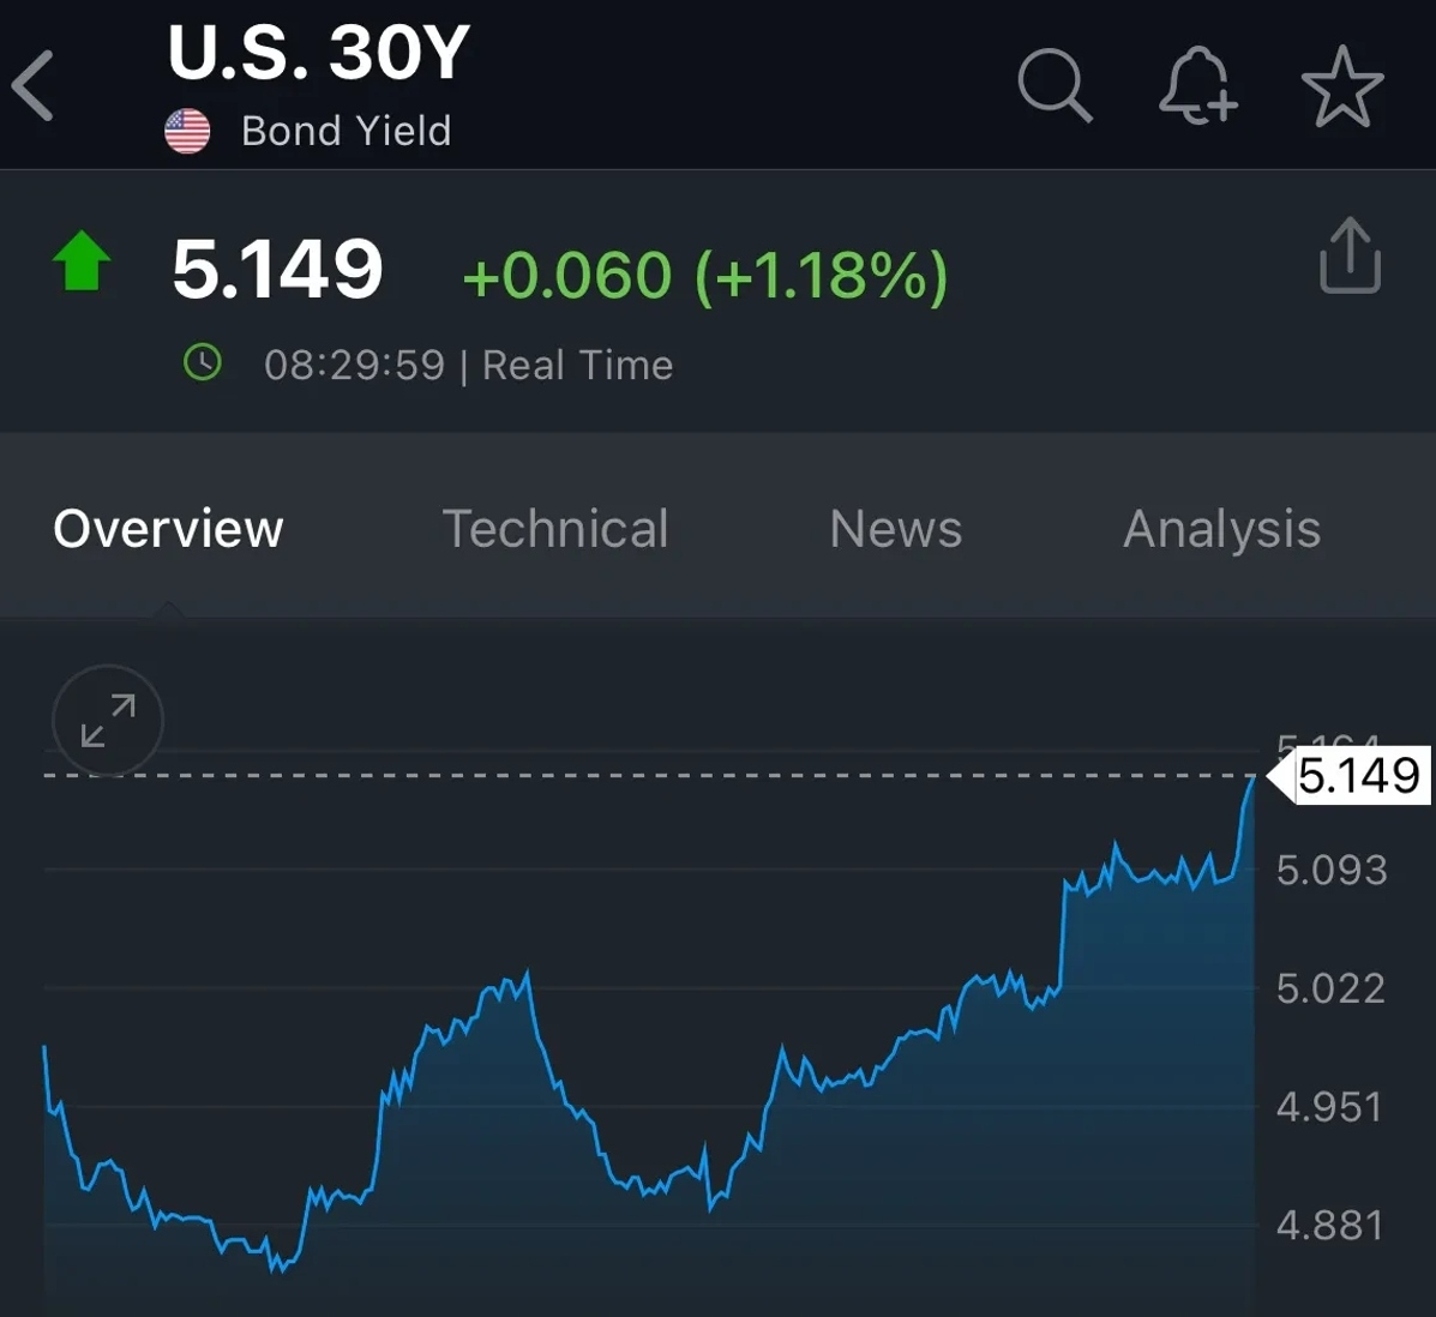The height and width of the screenshot is (1317, 1436).
Task: Toggle the favorite star icon
Action: (1342, 87)
